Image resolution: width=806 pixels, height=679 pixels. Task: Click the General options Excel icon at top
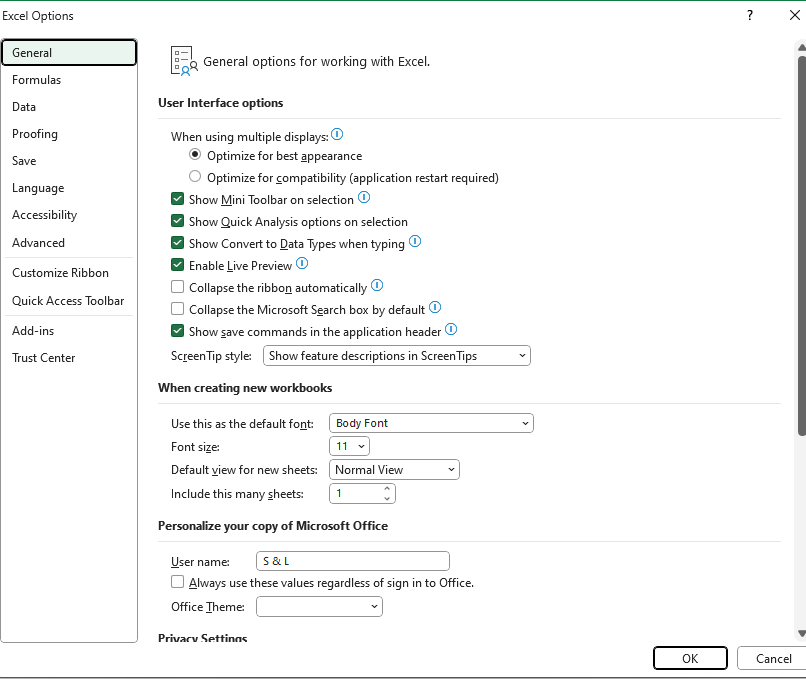coord(183,59)
